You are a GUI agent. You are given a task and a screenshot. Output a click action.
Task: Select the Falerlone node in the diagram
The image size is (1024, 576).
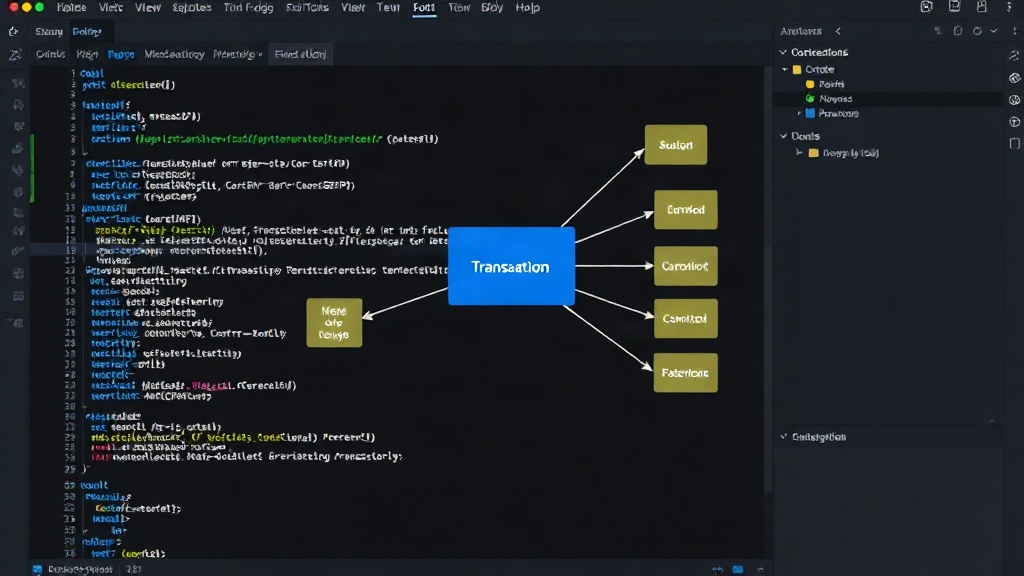[685, 372]
